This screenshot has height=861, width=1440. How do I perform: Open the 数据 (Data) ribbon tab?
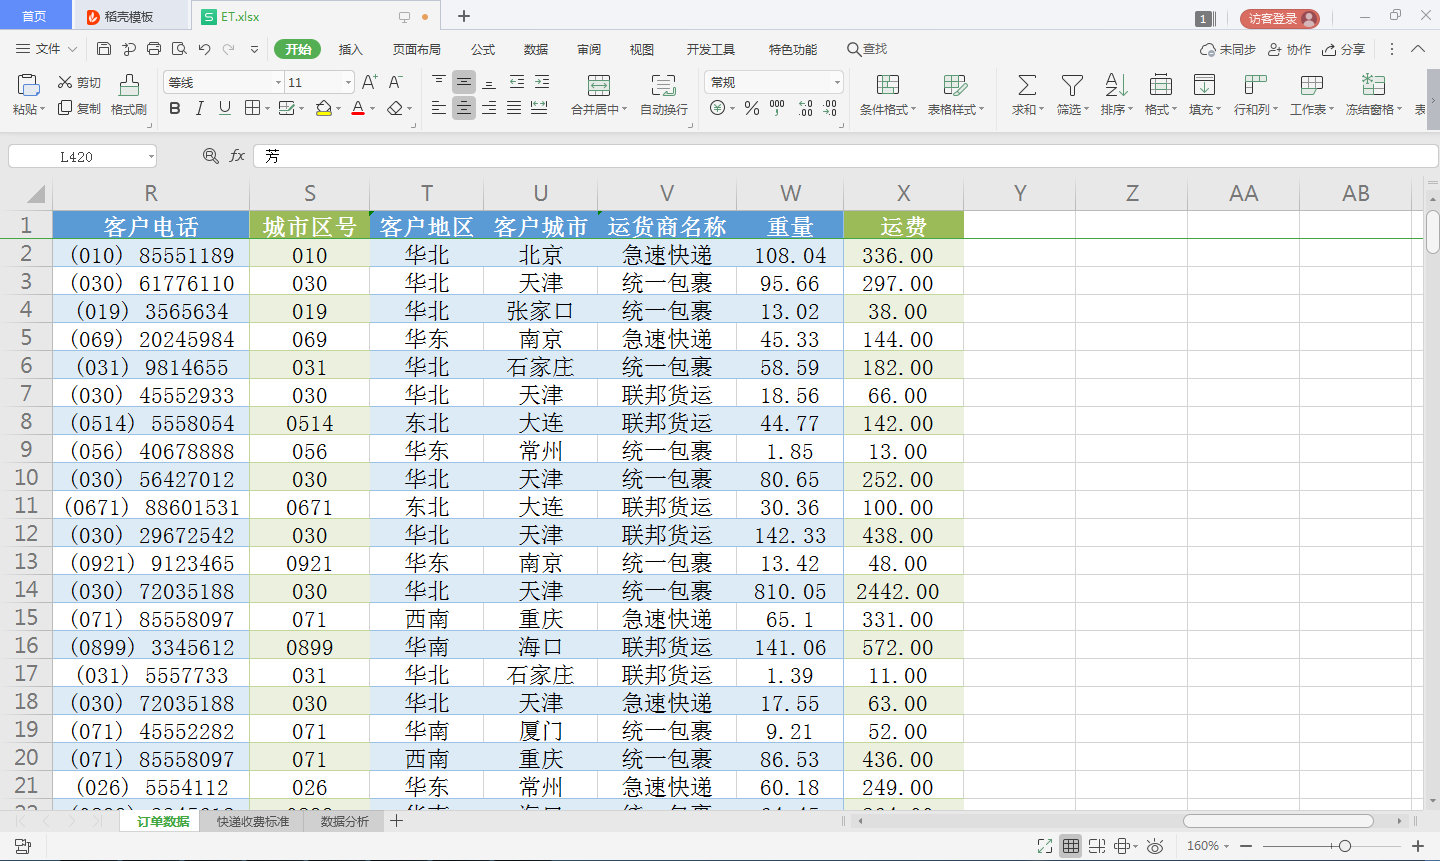tap(536, 49)
